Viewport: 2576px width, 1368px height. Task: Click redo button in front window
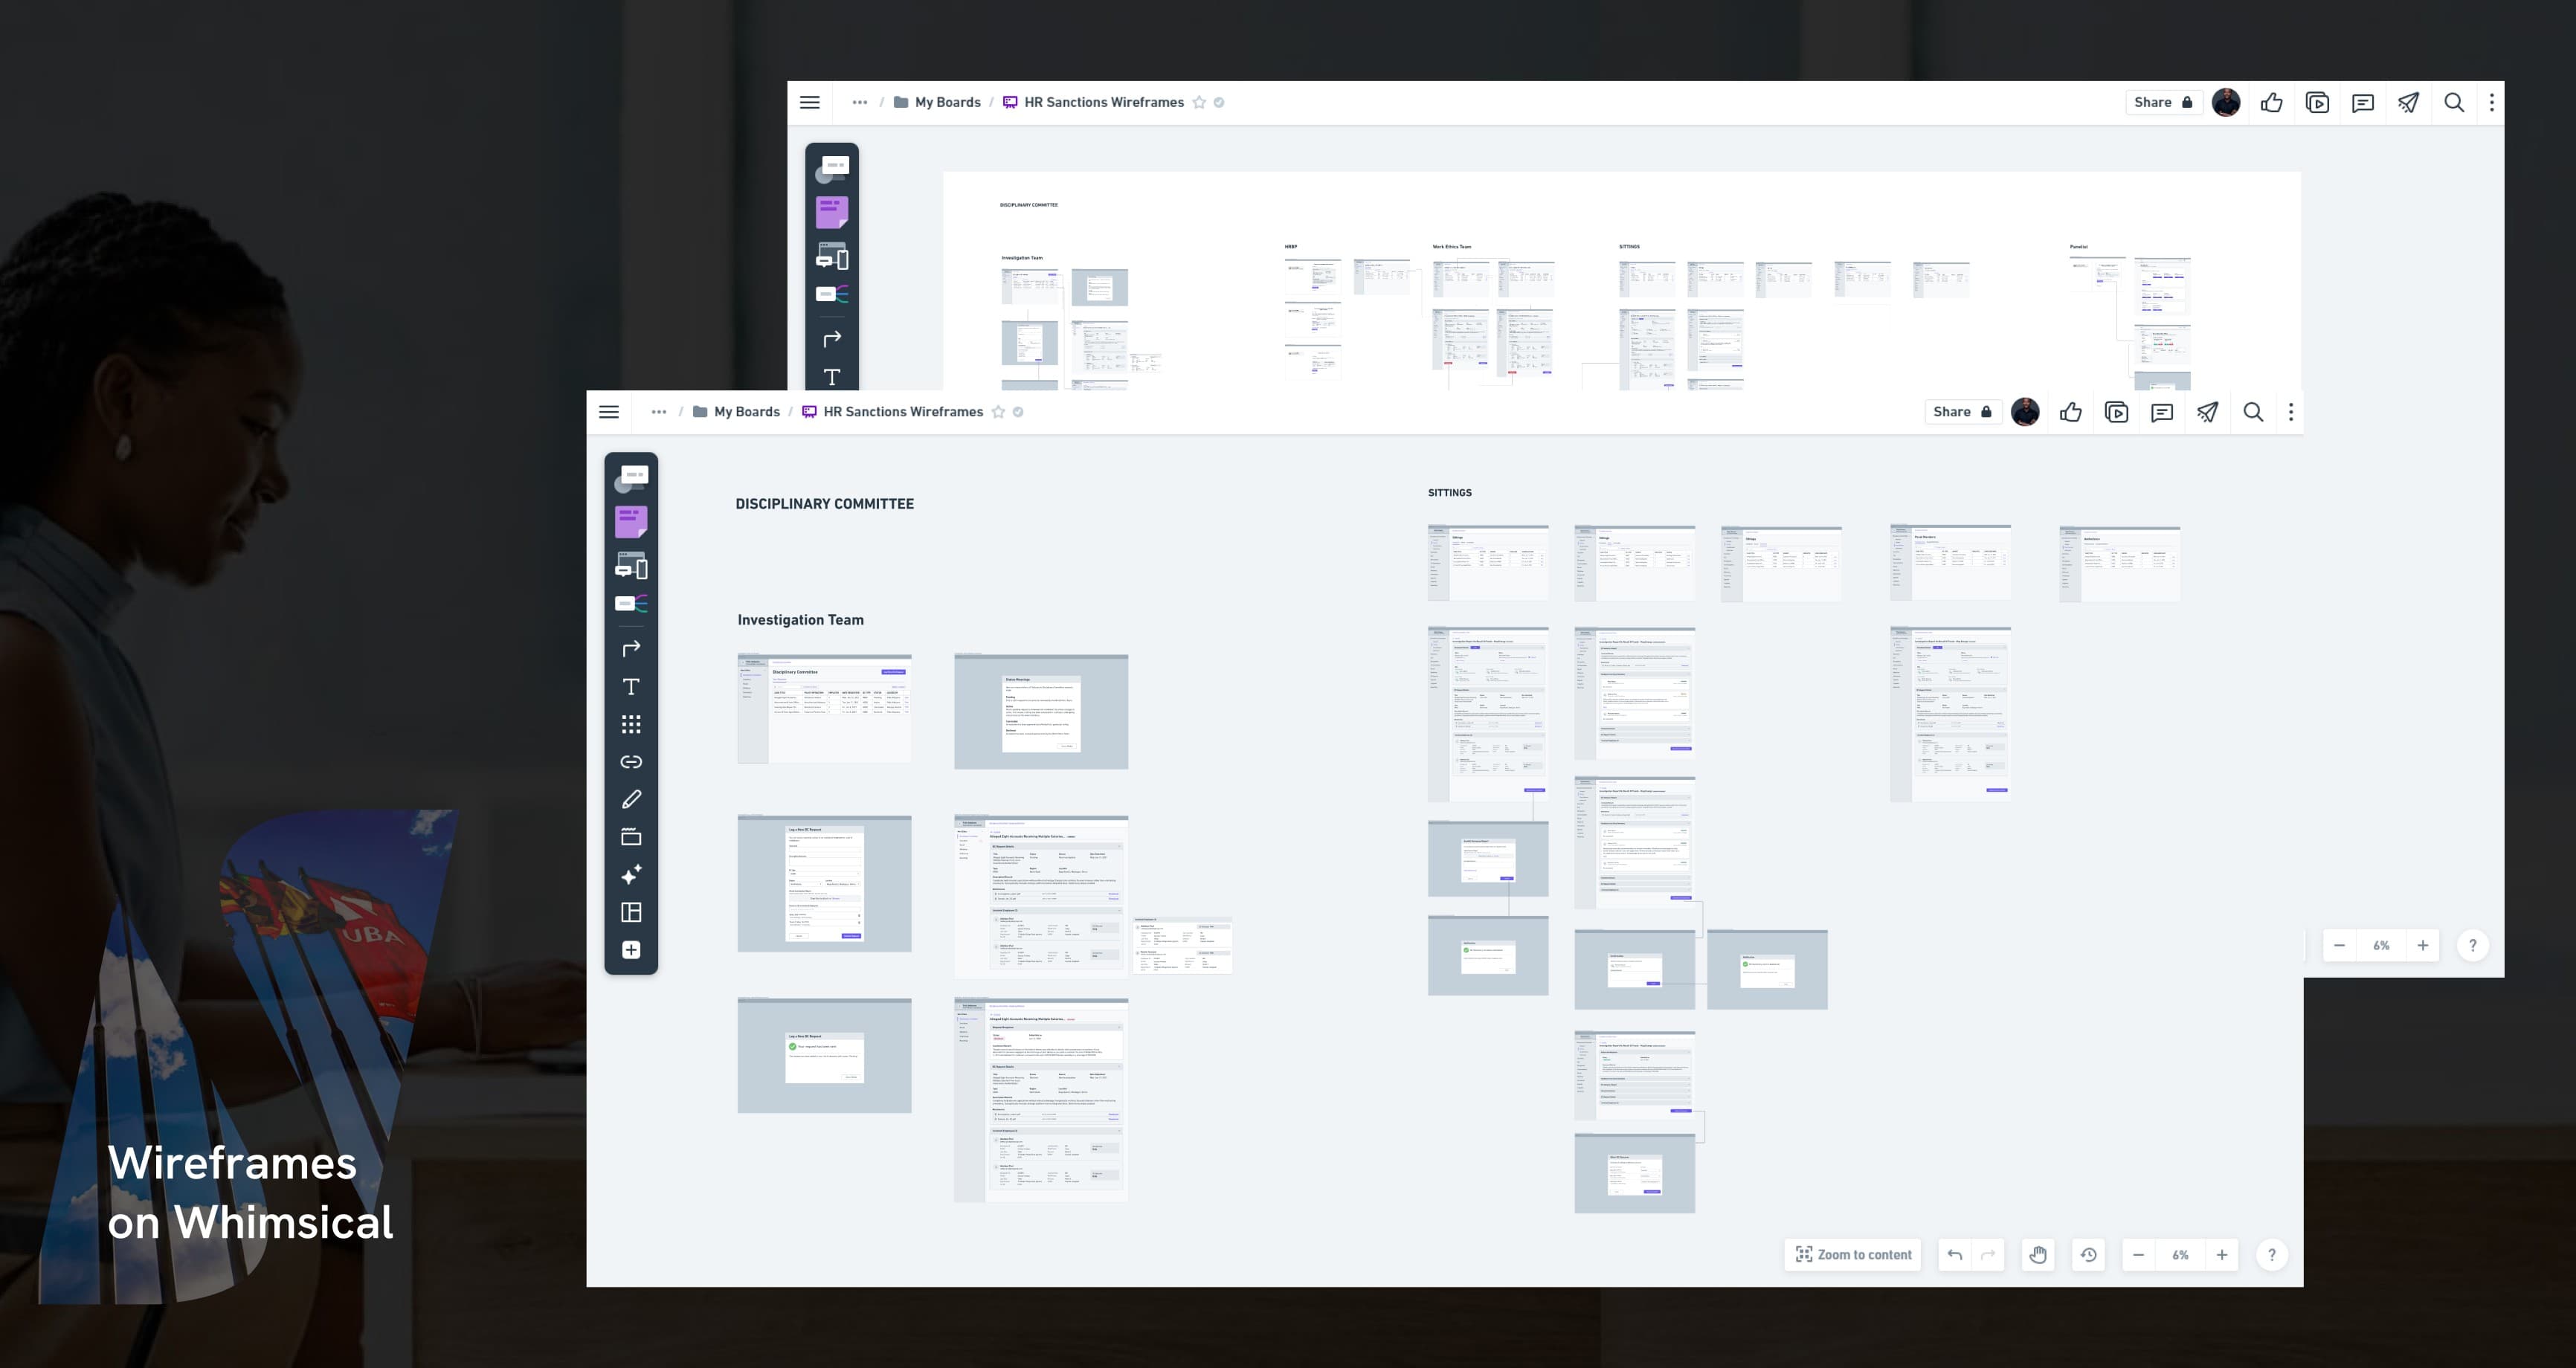(1988, 1255)
